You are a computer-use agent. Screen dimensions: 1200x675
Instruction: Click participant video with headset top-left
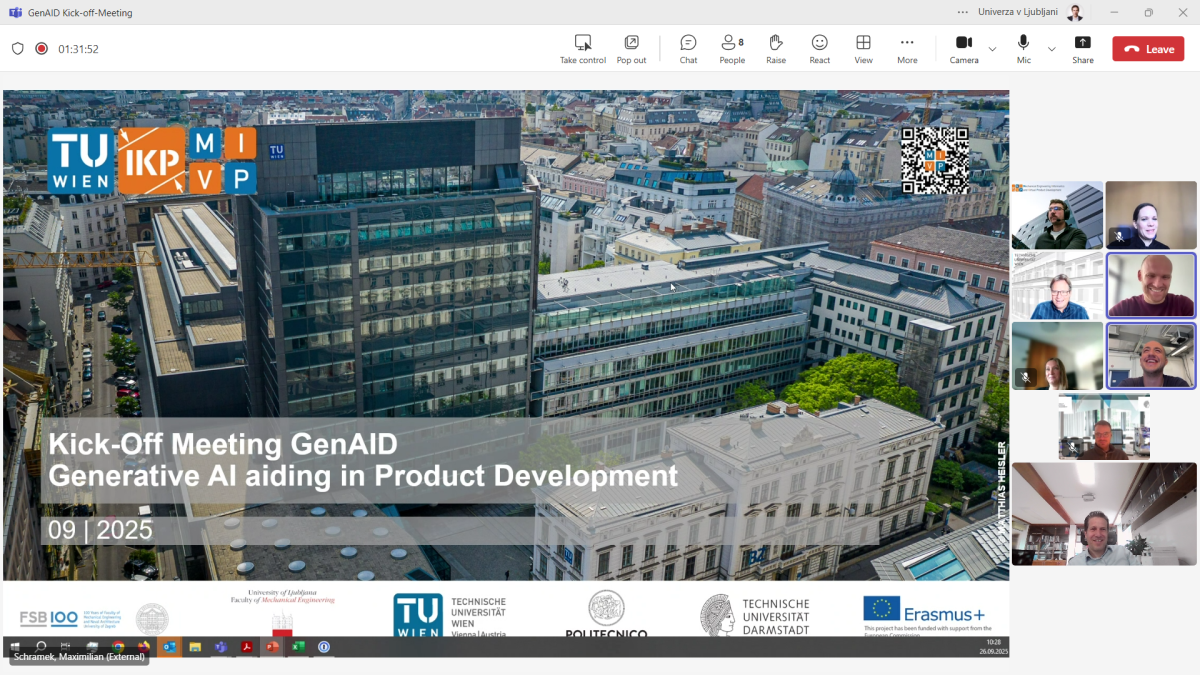pyautogui.click(x=1057, y=215)
